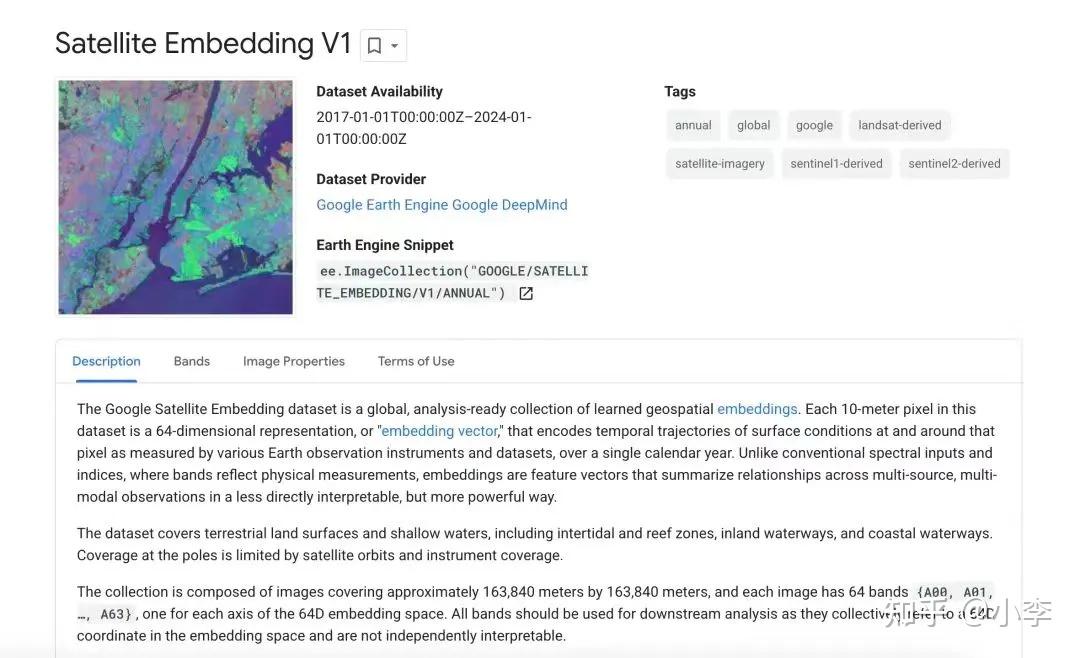
Task: Select the satellite-imagery tag chip
Action: [719, 163]
